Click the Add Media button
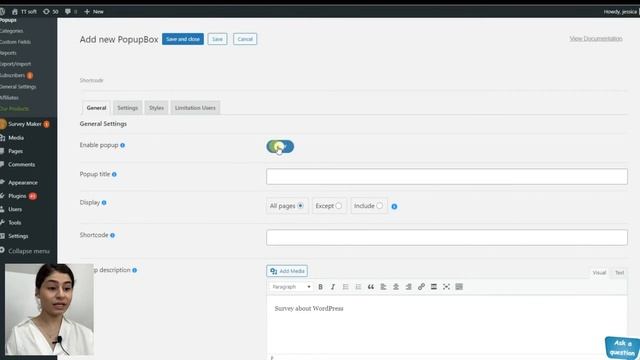The image size is (640, 360). [287, 271]
